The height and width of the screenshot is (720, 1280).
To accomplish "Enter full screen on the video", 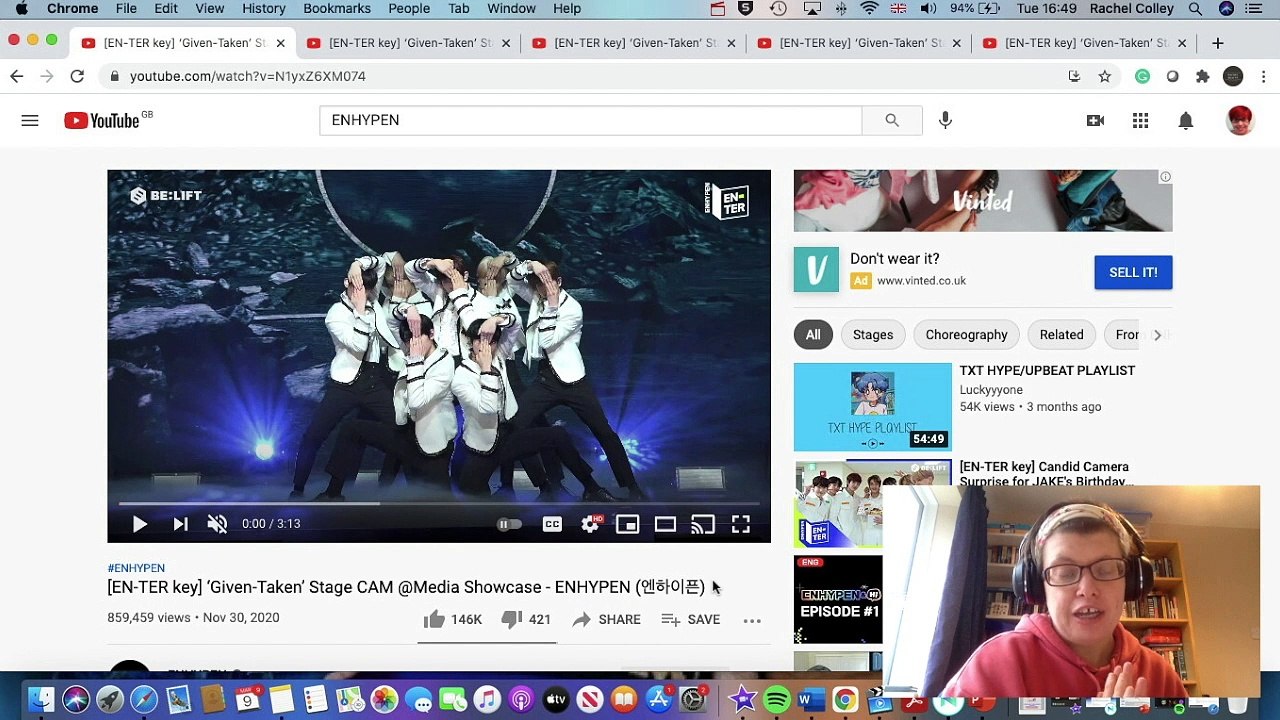I will pos(741,524).
